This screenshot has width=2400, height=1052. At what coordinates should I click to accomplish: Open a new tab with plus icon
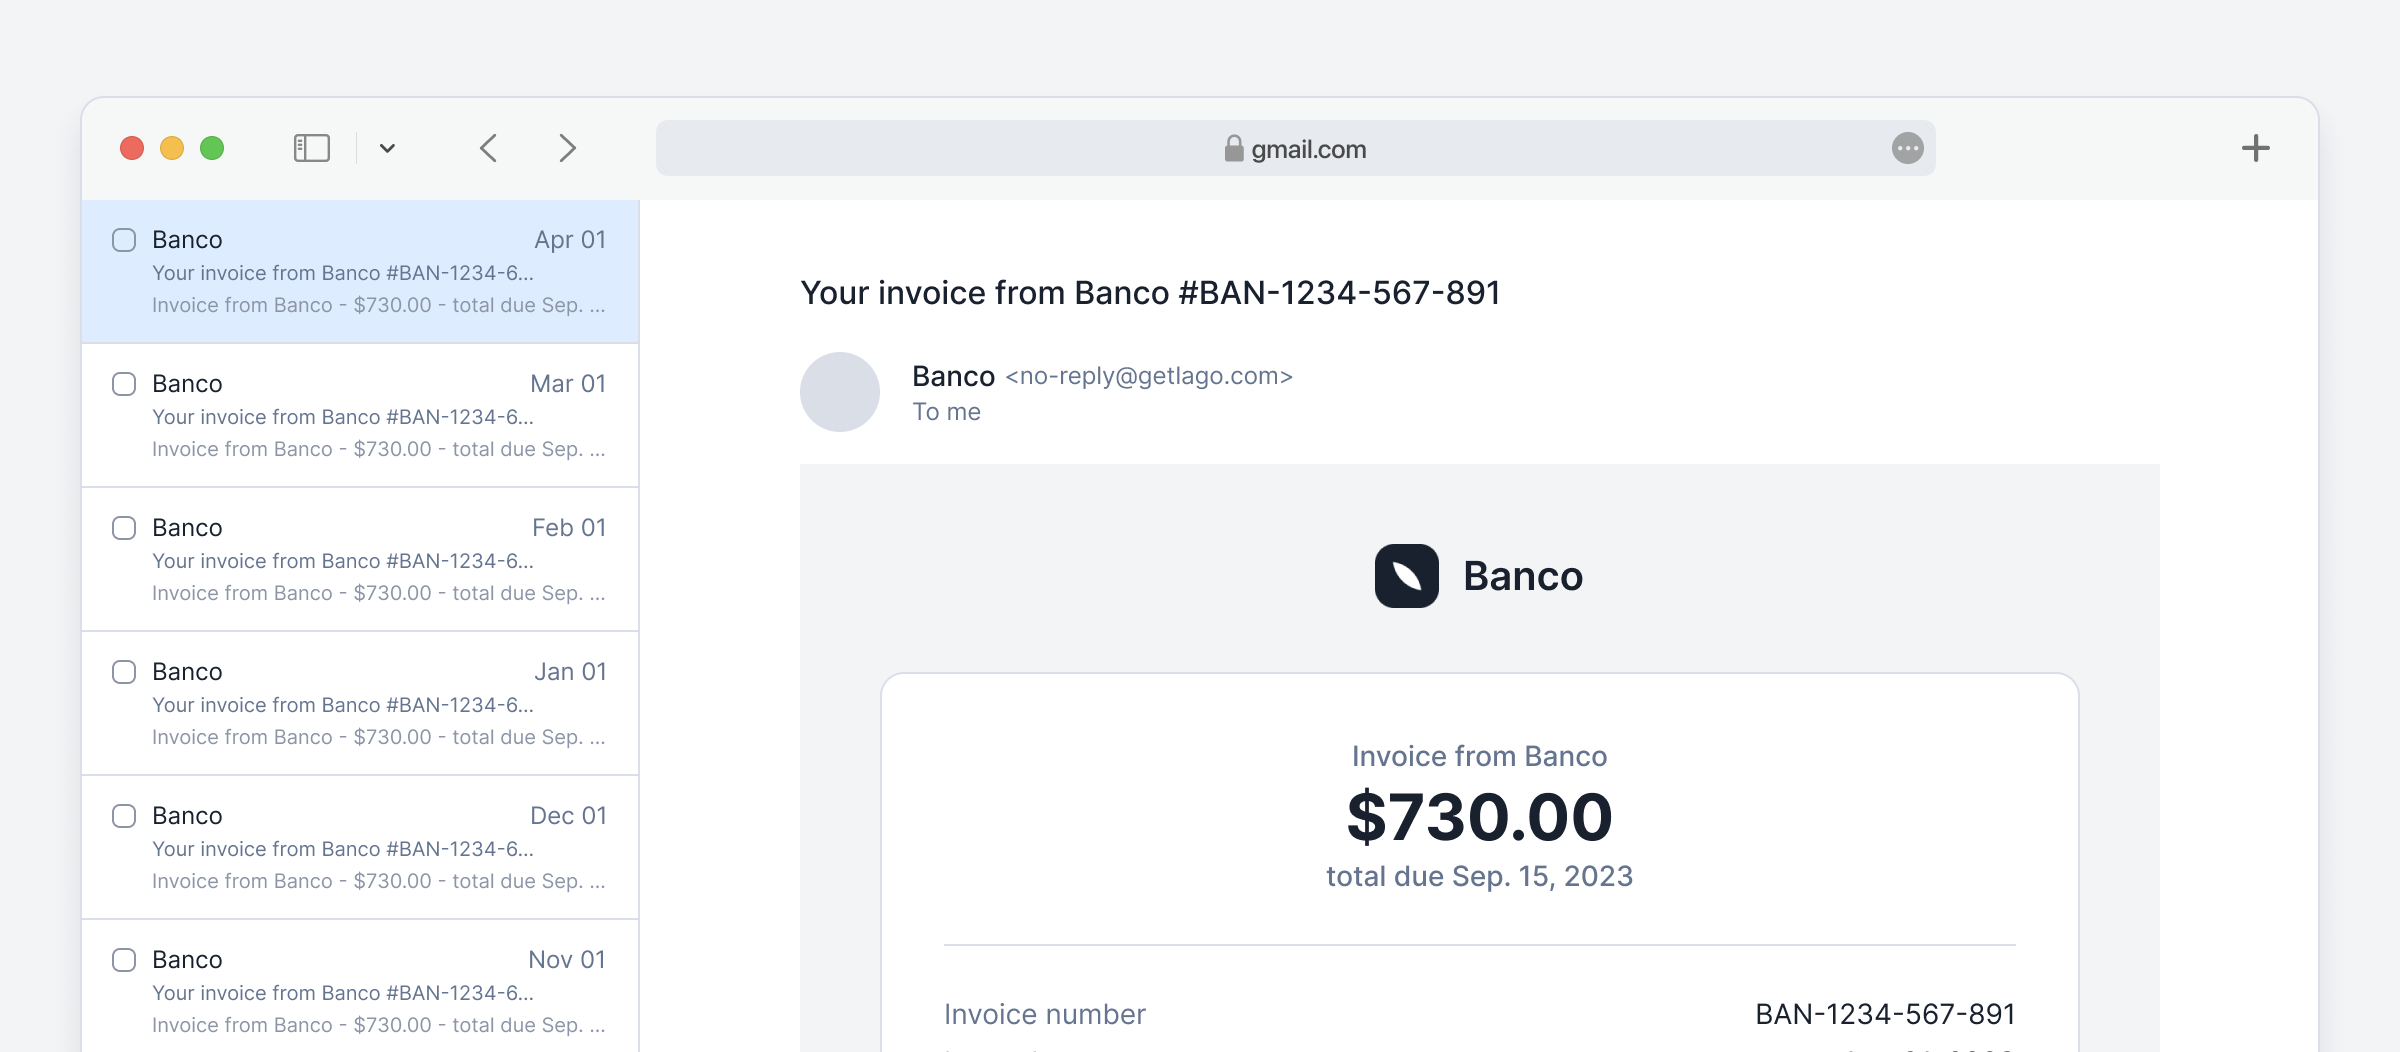point(2255,148)
